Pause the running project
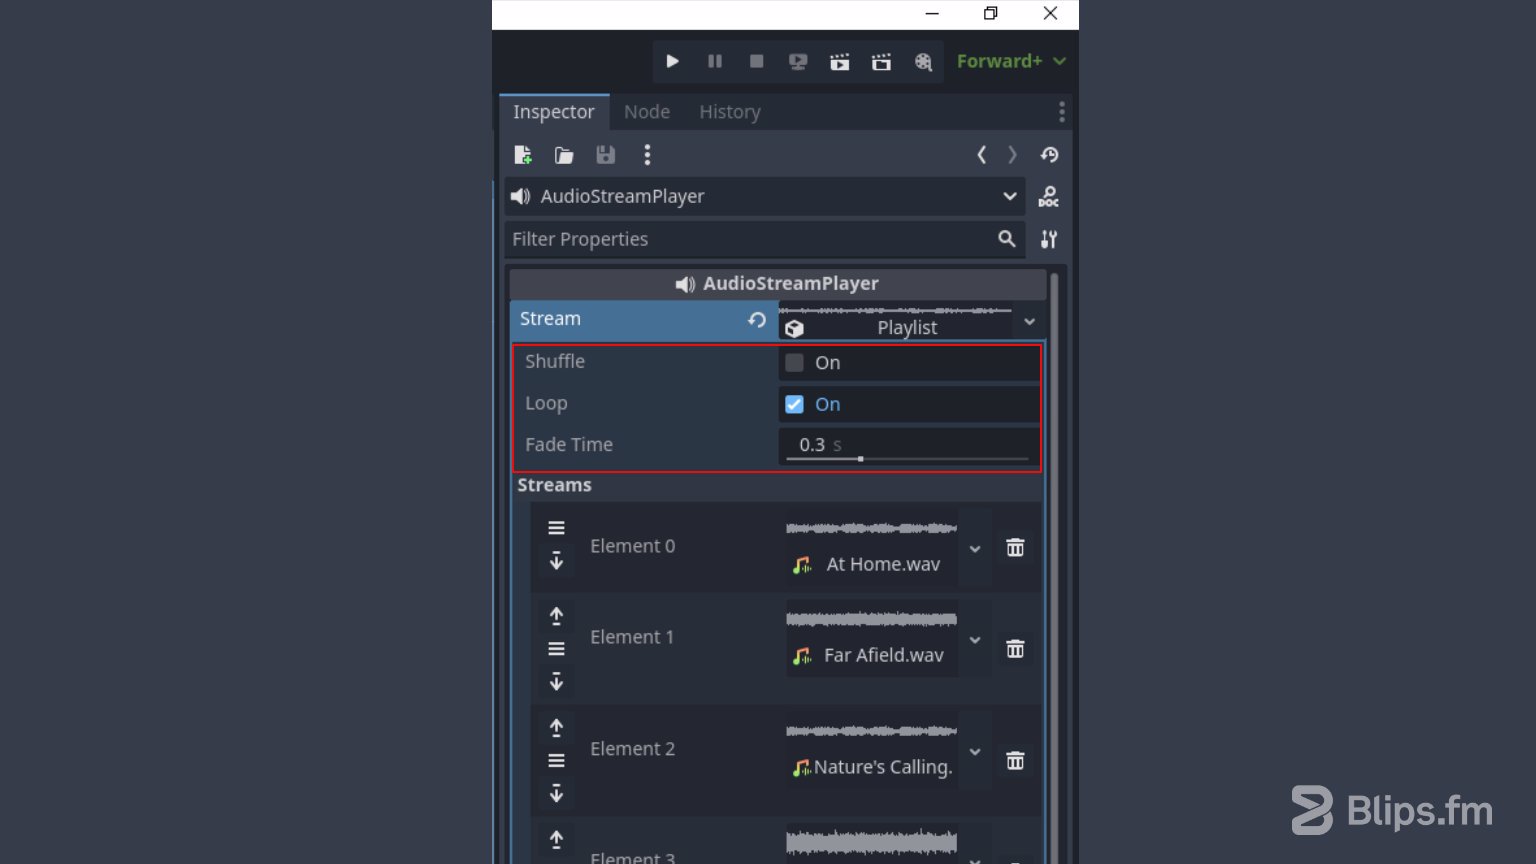The image size is (1536, 864). [714, 61]
